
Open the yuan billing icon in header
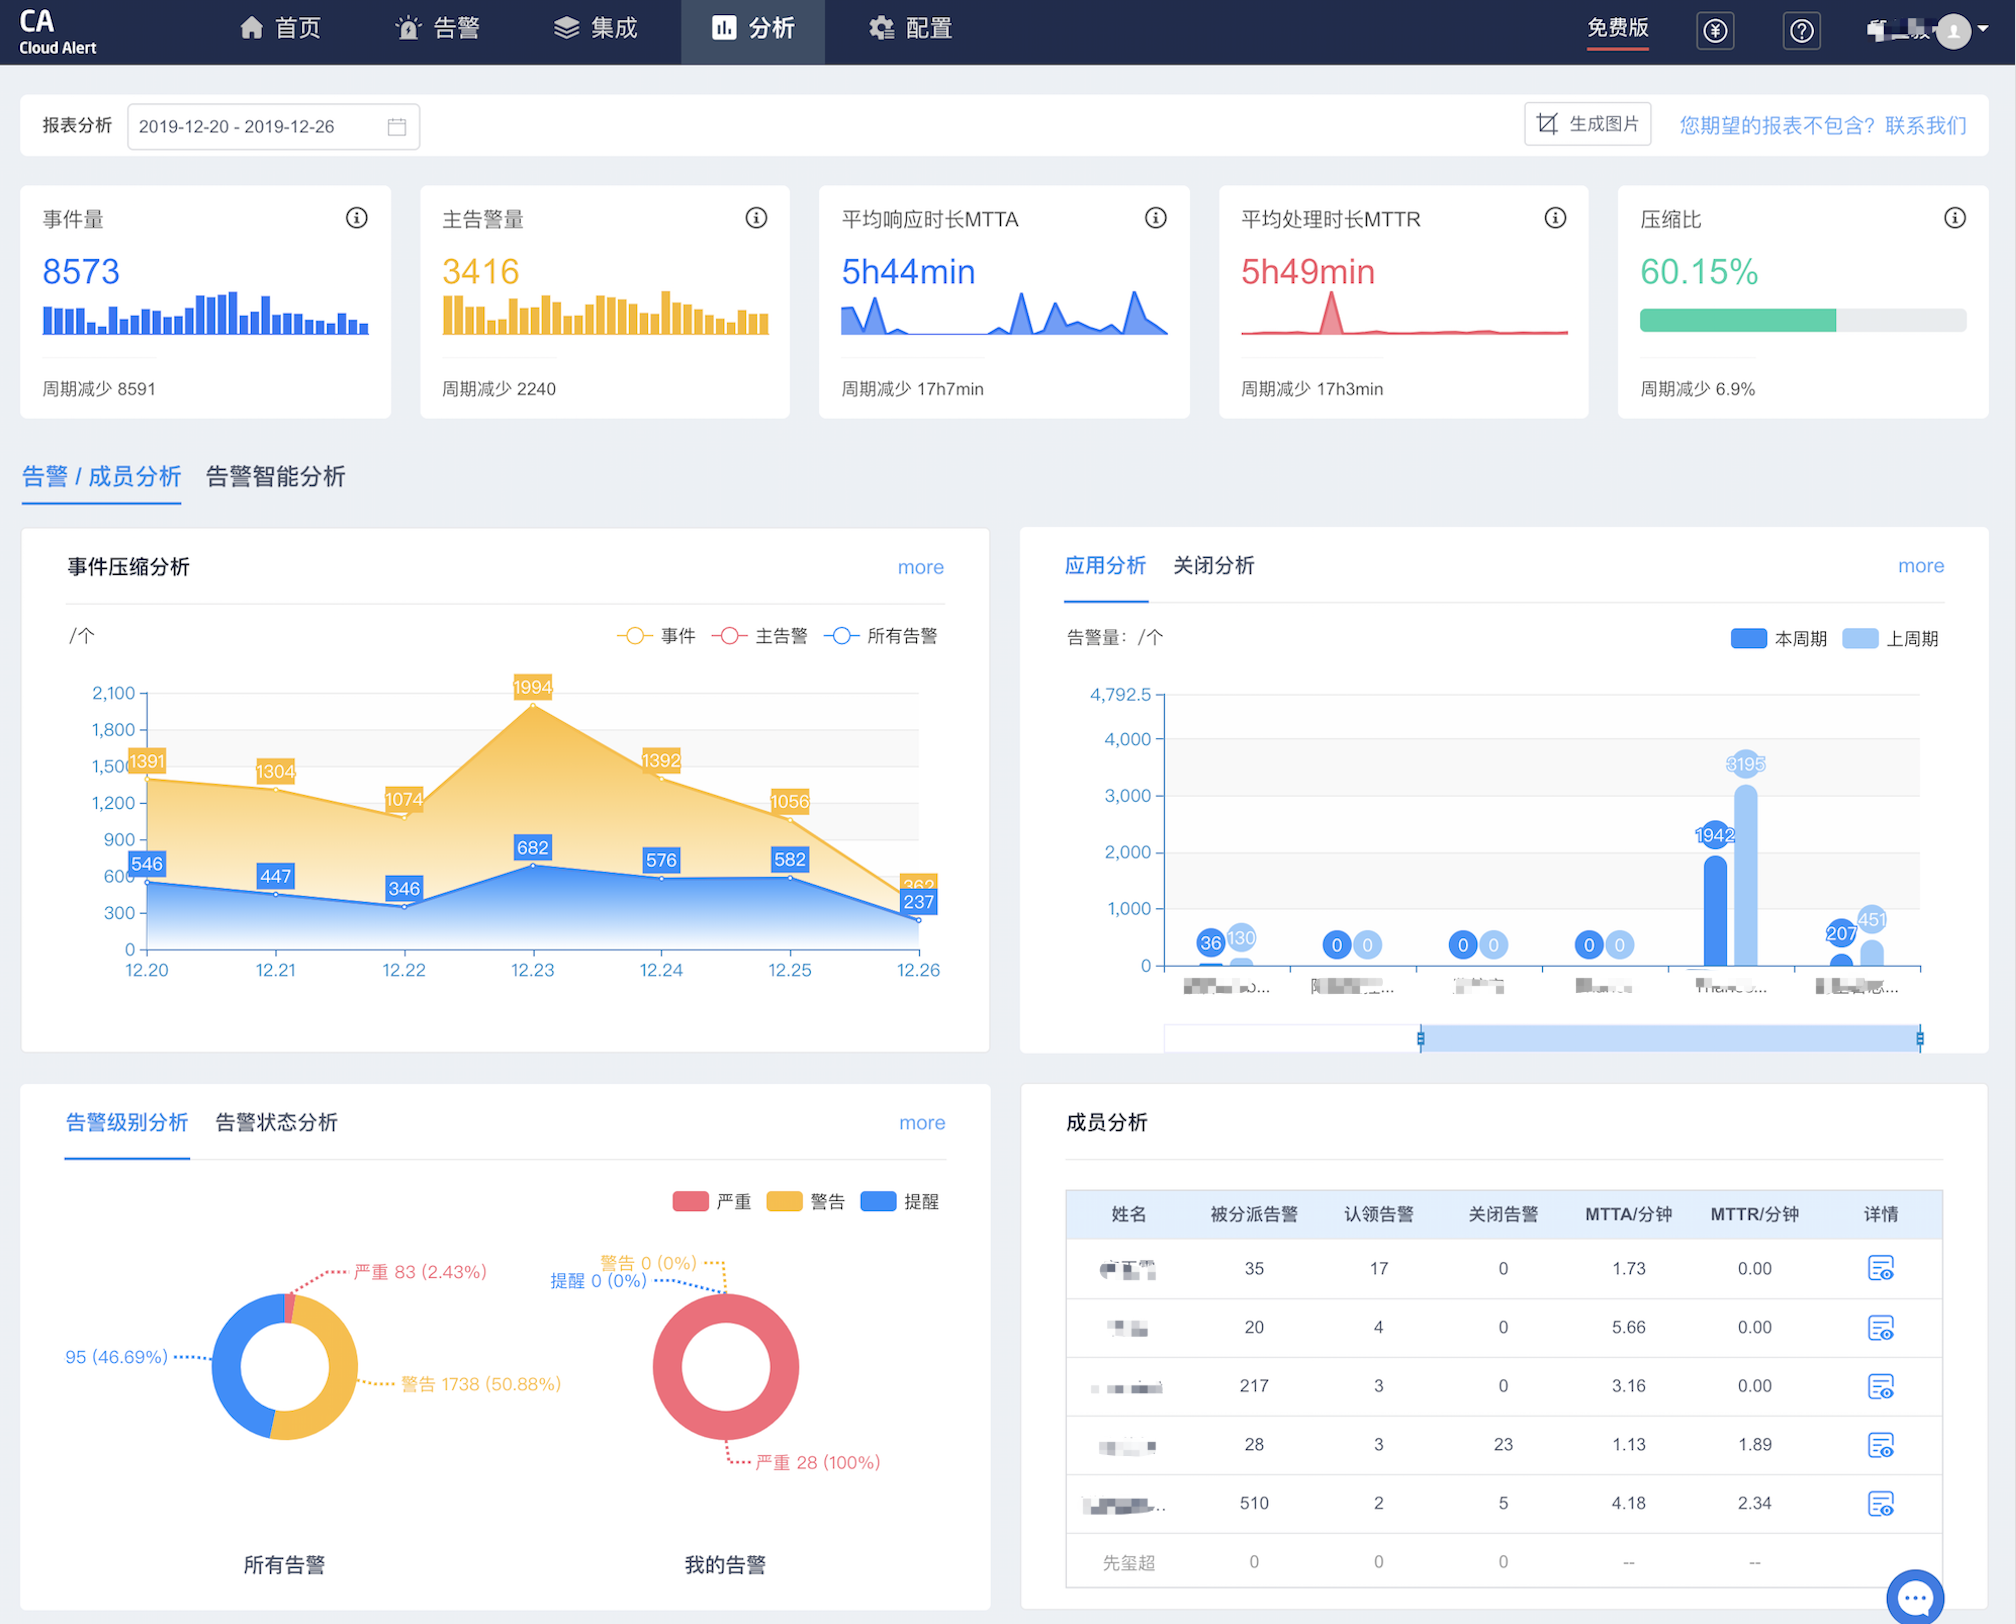[1715, 31]
